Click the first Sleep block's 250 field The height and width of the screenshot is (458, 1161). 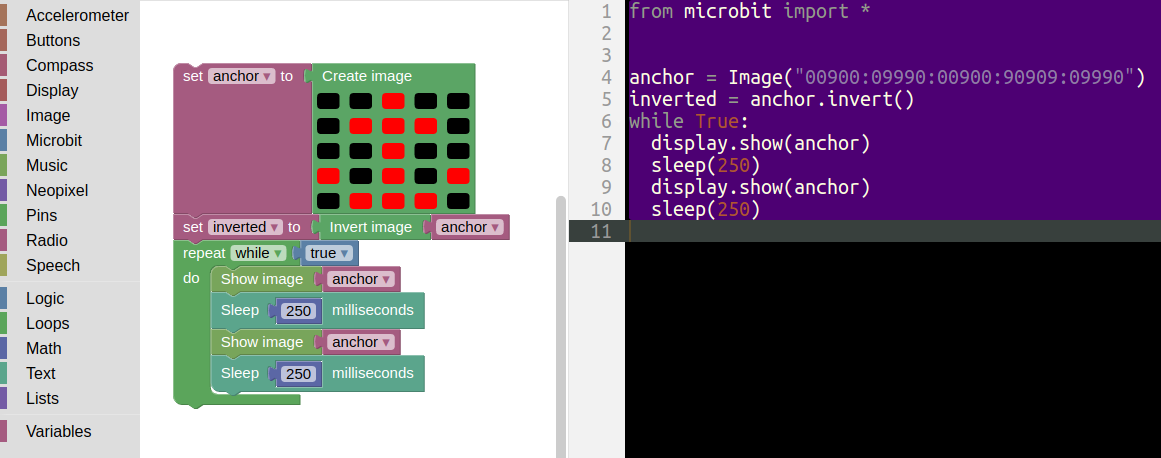coord(298,311)
